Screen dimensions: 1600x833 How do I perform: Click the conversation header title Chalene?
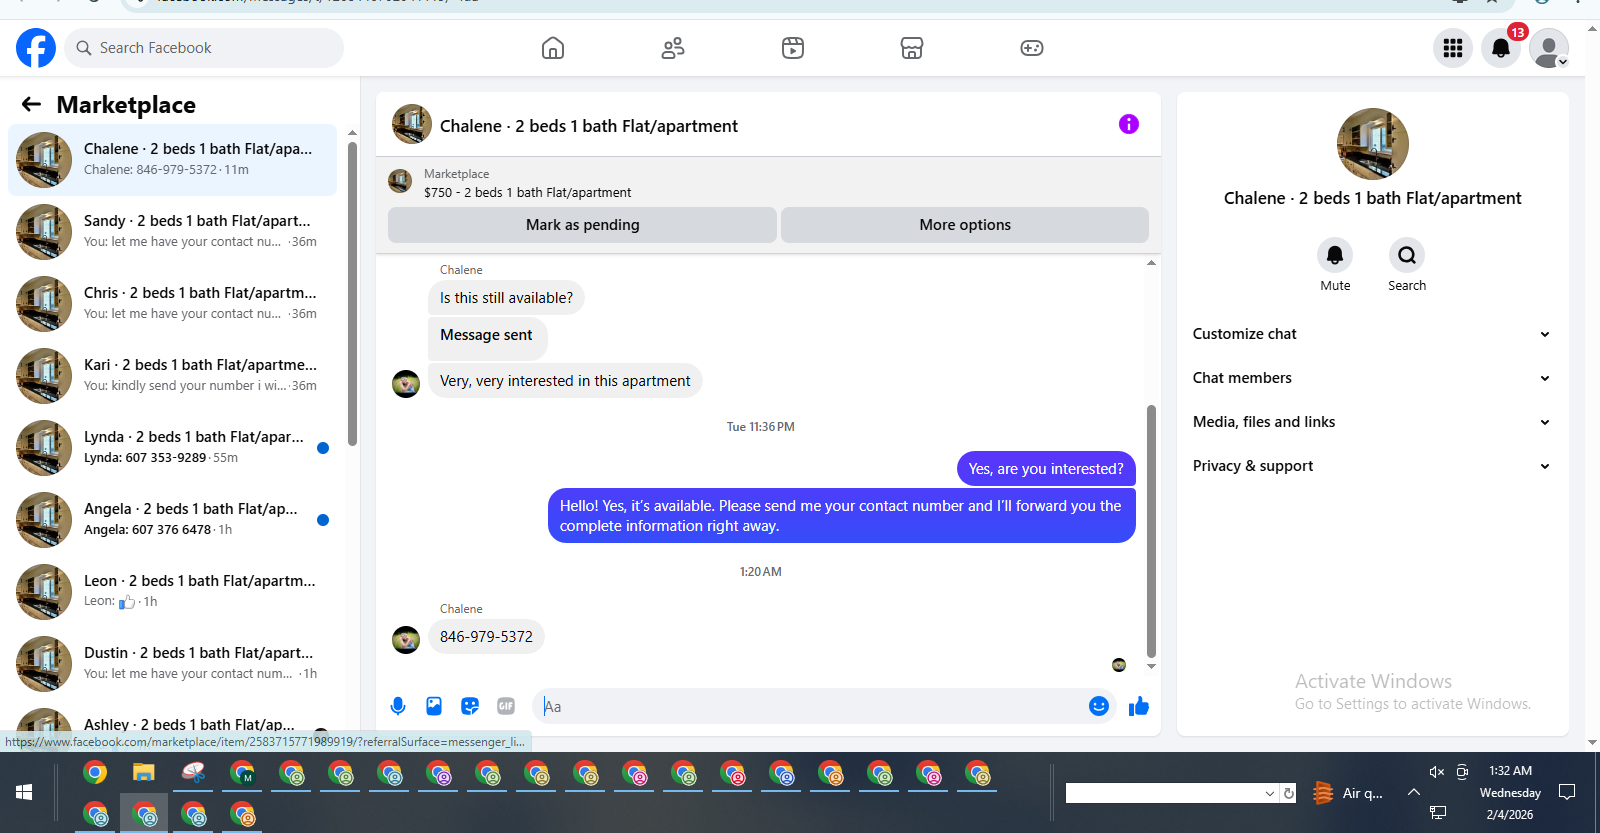click(x=589, y=126)
